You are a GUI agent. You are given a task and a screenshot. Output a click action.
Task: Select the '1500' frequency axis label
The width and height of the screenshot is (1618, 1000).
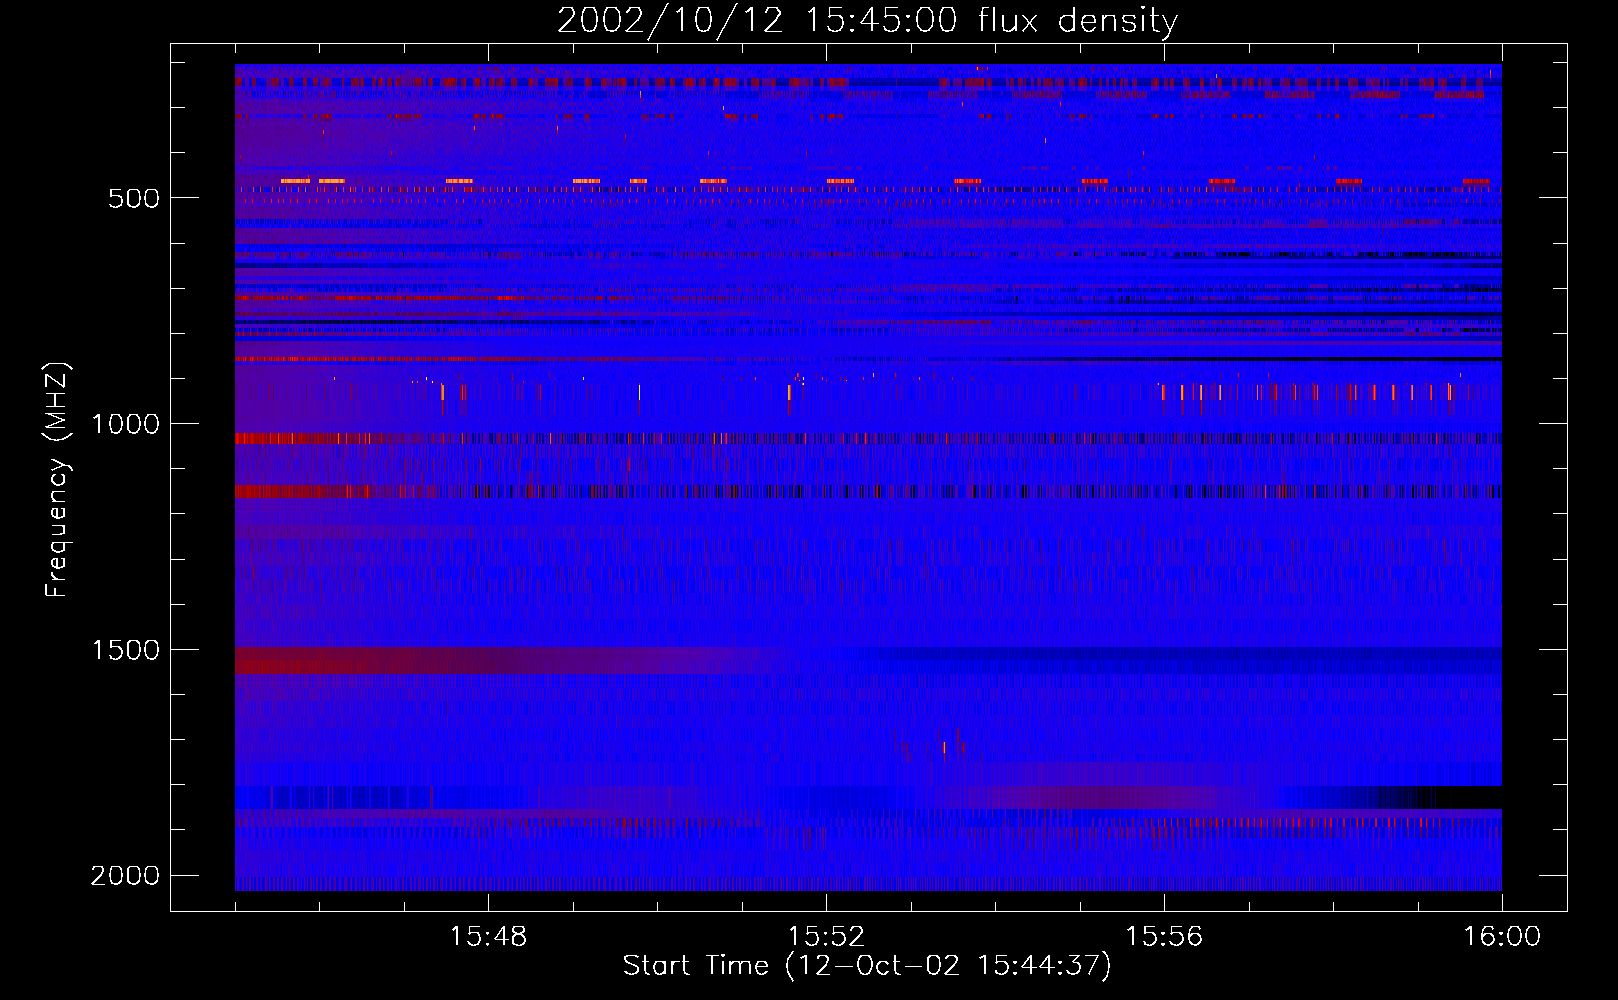[125, 650]
